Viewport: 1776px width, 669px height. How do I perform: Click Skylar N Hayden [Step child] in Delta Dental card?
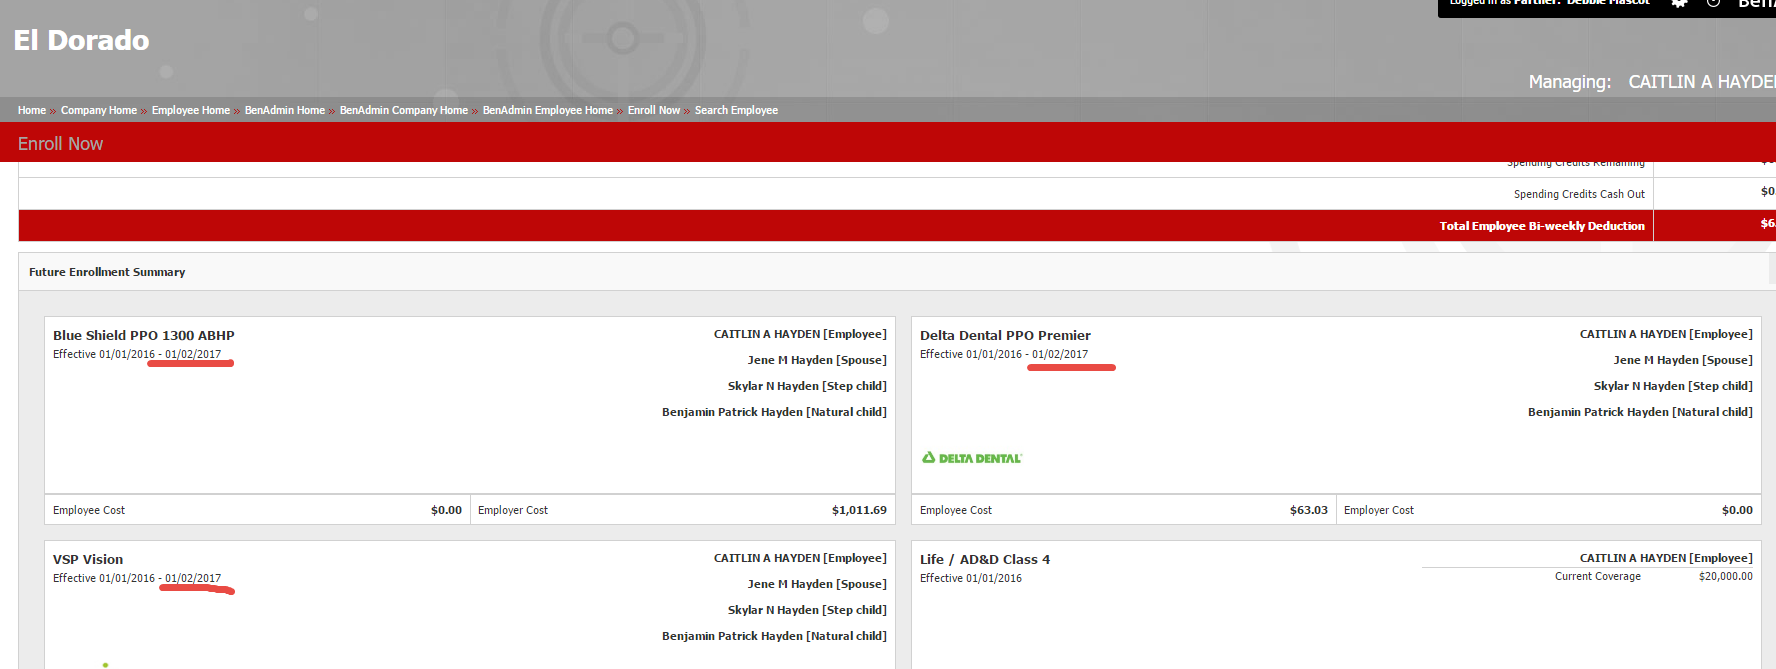coord(1673,386)
